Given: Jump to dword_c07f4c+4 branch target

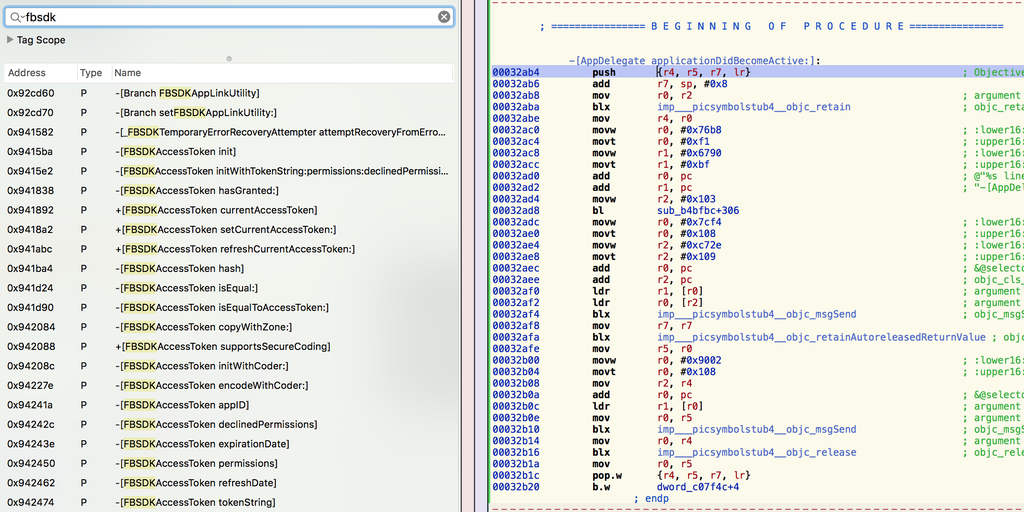Looking at the screenshot, I should (x=698, y=487).
